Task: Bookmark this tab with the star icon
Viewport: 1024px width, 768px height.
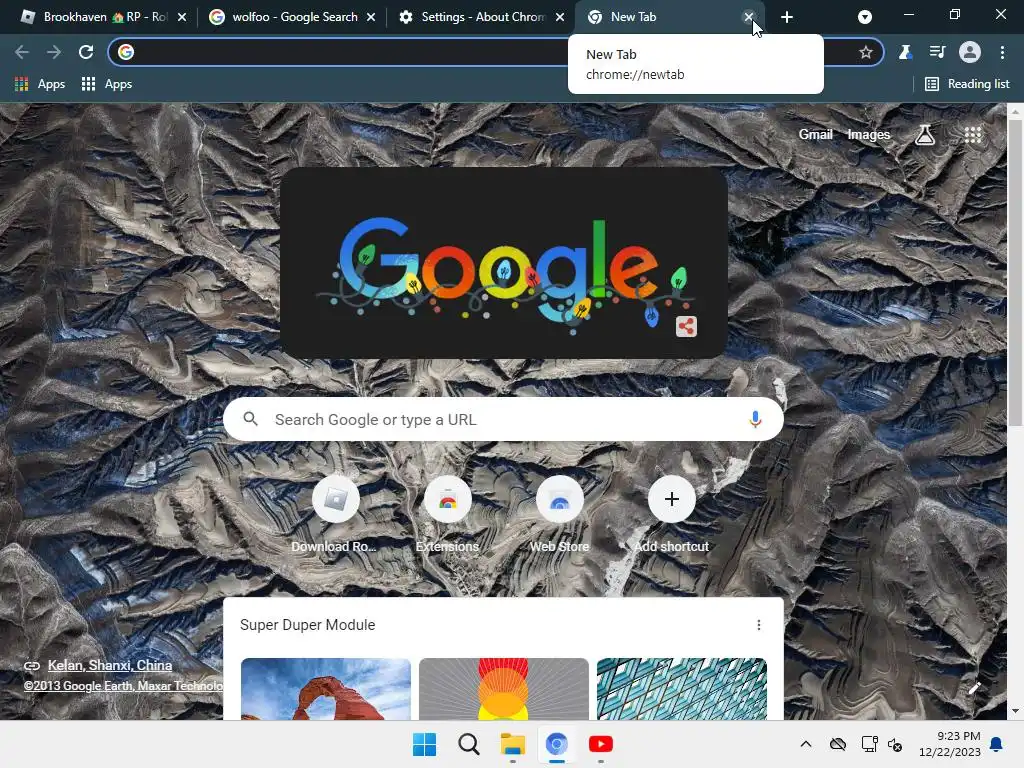Action: pyautogui.click(x=866, y=52)
